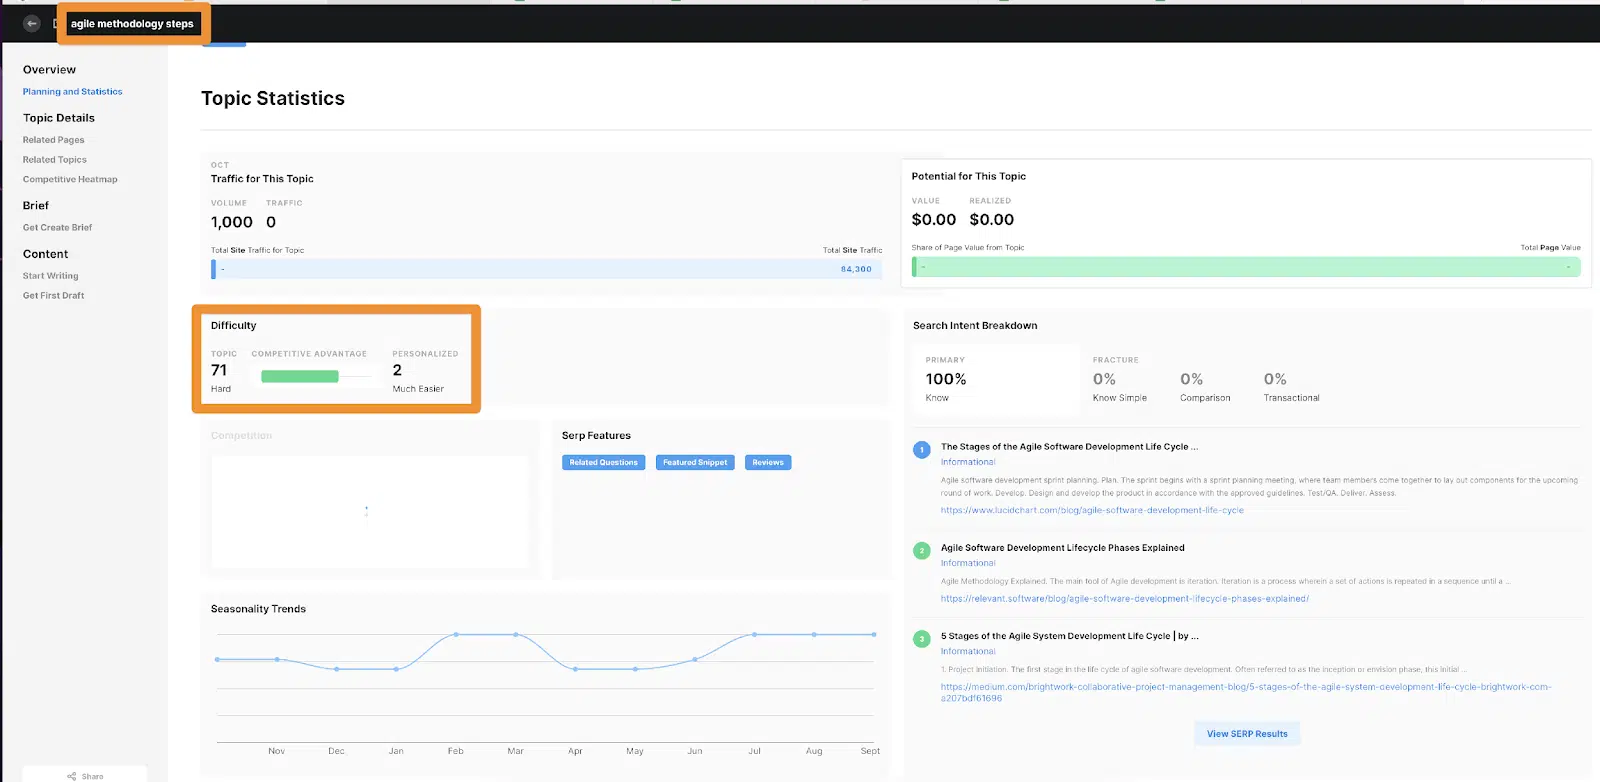Choose Get Create Brief option
Viewport: 1600px width, 782px height.
57,228
